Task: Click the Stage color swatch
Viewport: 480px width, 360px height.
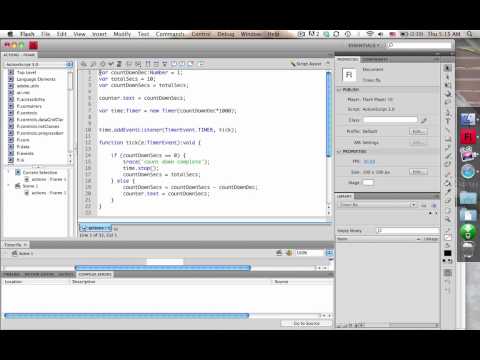Action: [368, 182]
